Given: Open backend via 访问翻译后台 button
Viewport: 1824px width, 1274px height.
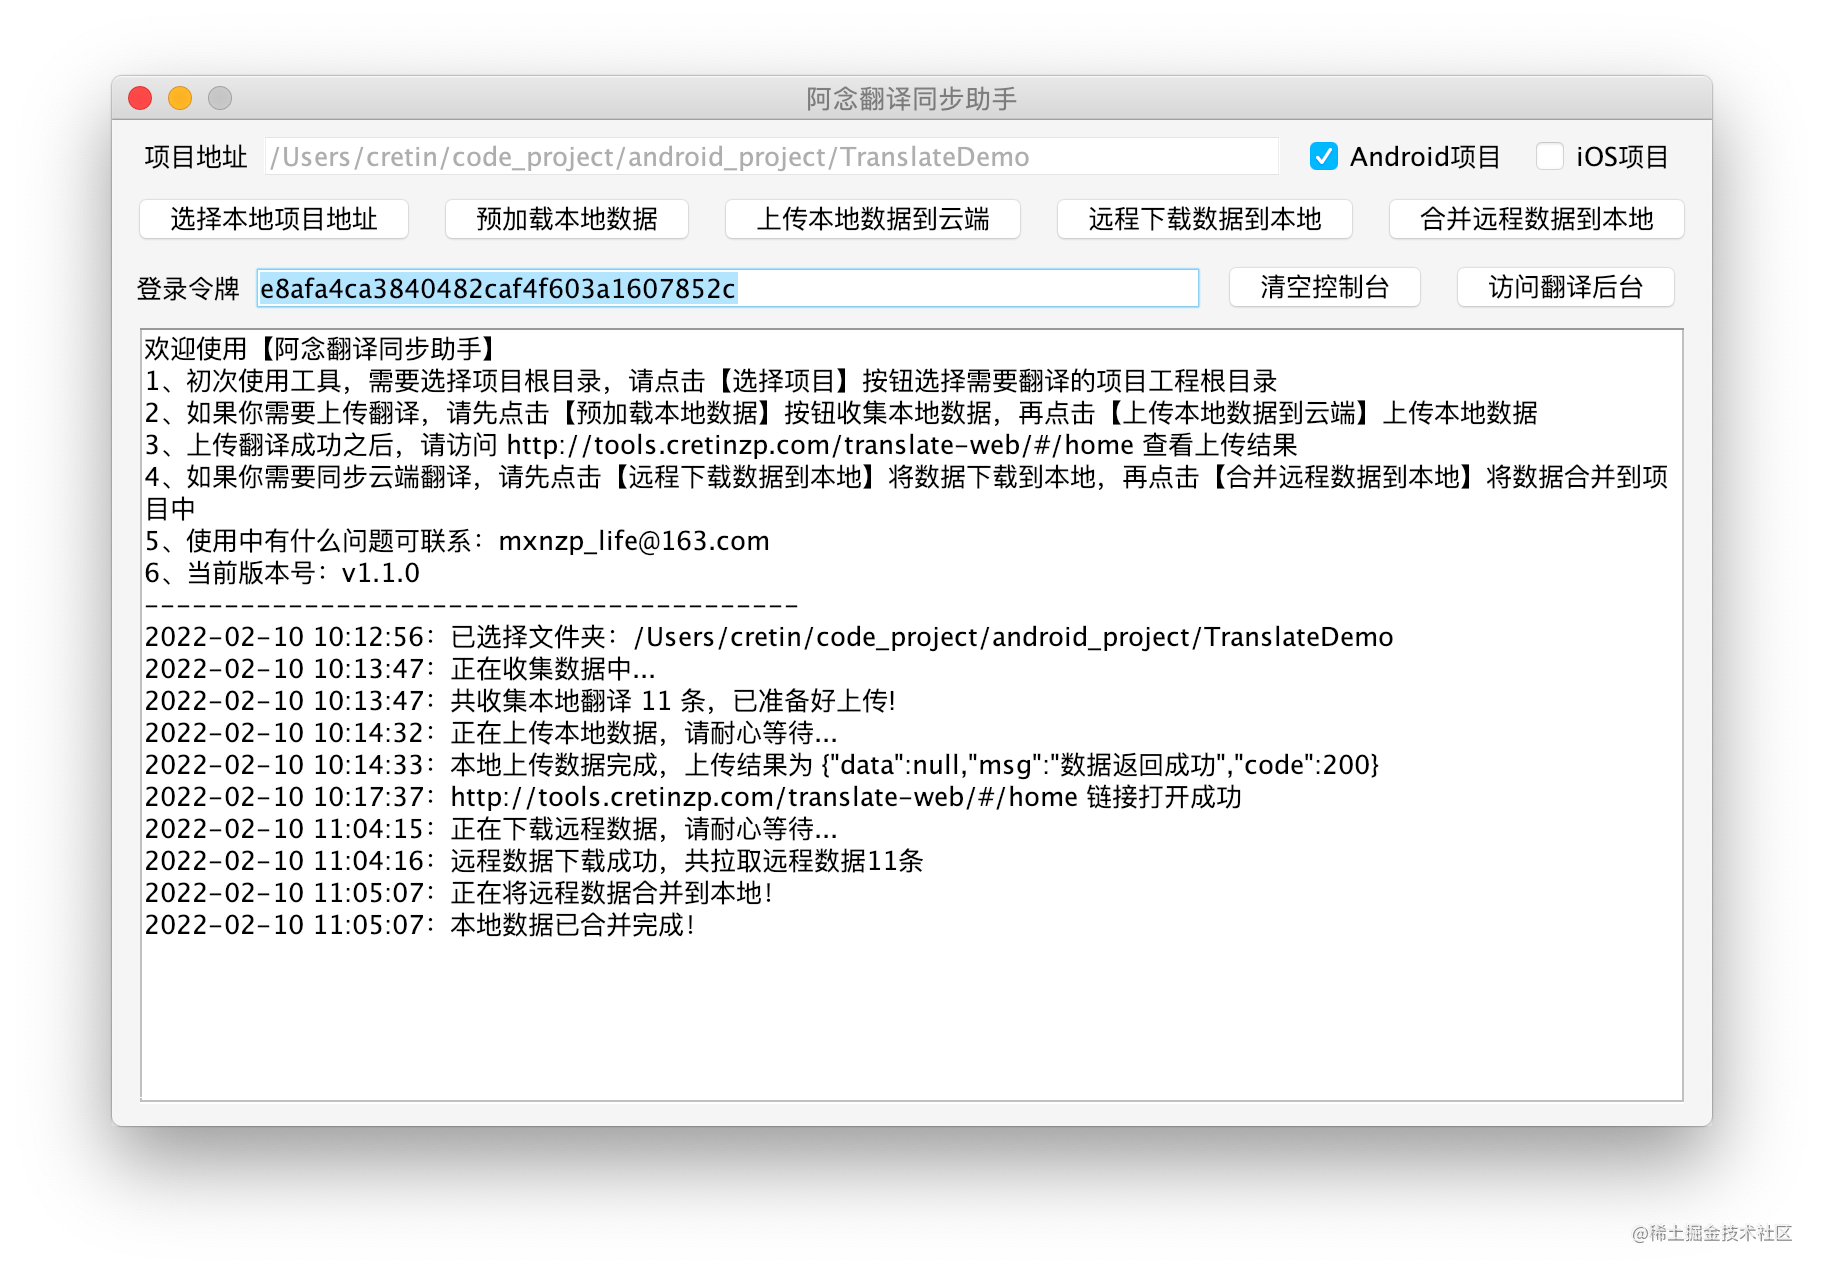Looking at the screenshot, I should [x=1566, y=287].
